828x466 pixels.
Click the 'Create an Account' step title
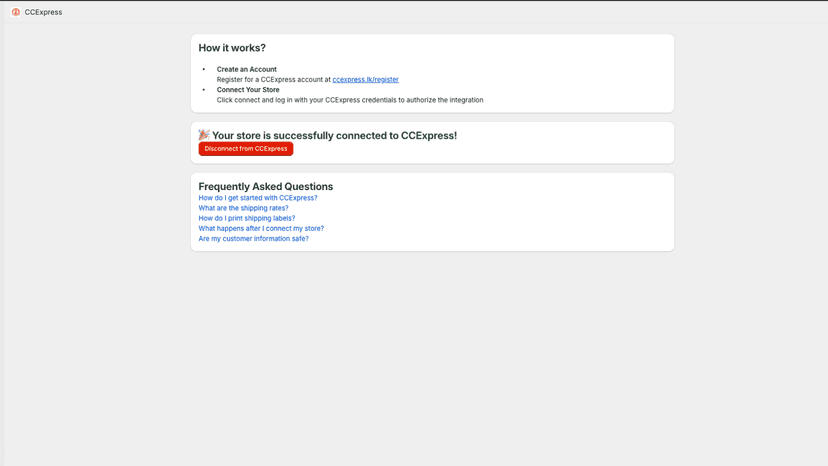pyautogui.click(x=247, y=69)
